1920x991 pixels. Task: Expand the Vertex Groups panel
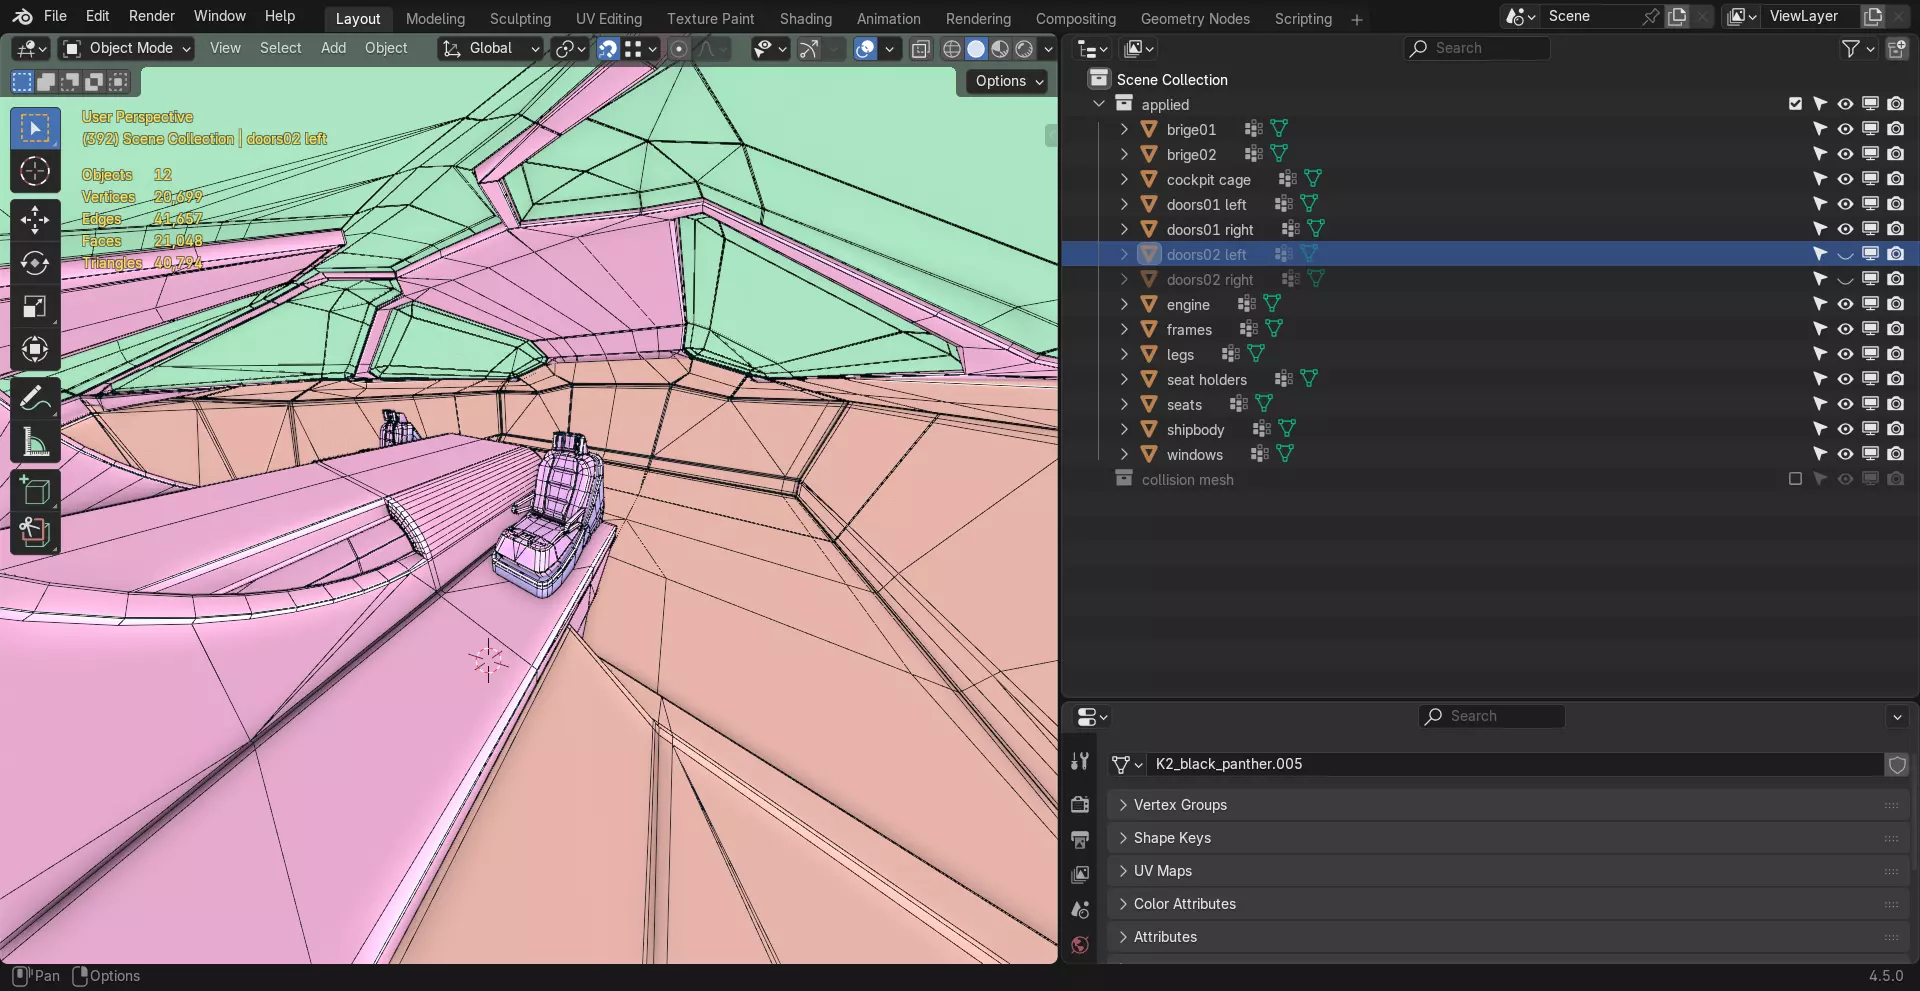coord(1508,805)
